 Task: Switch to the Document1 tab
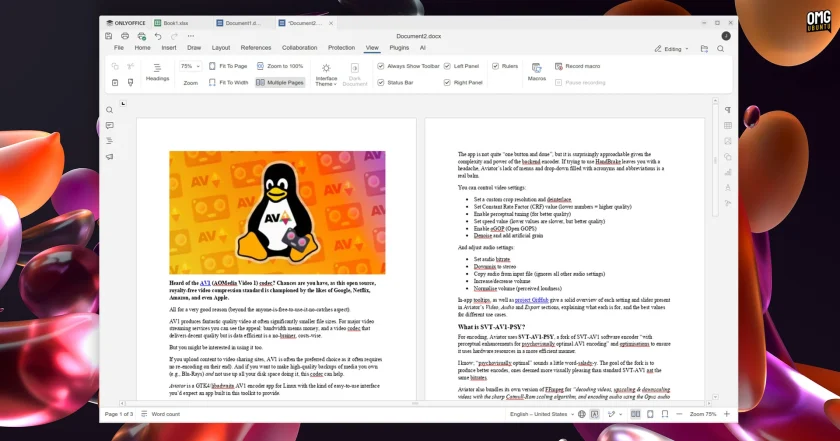click(x=243, y=23)
